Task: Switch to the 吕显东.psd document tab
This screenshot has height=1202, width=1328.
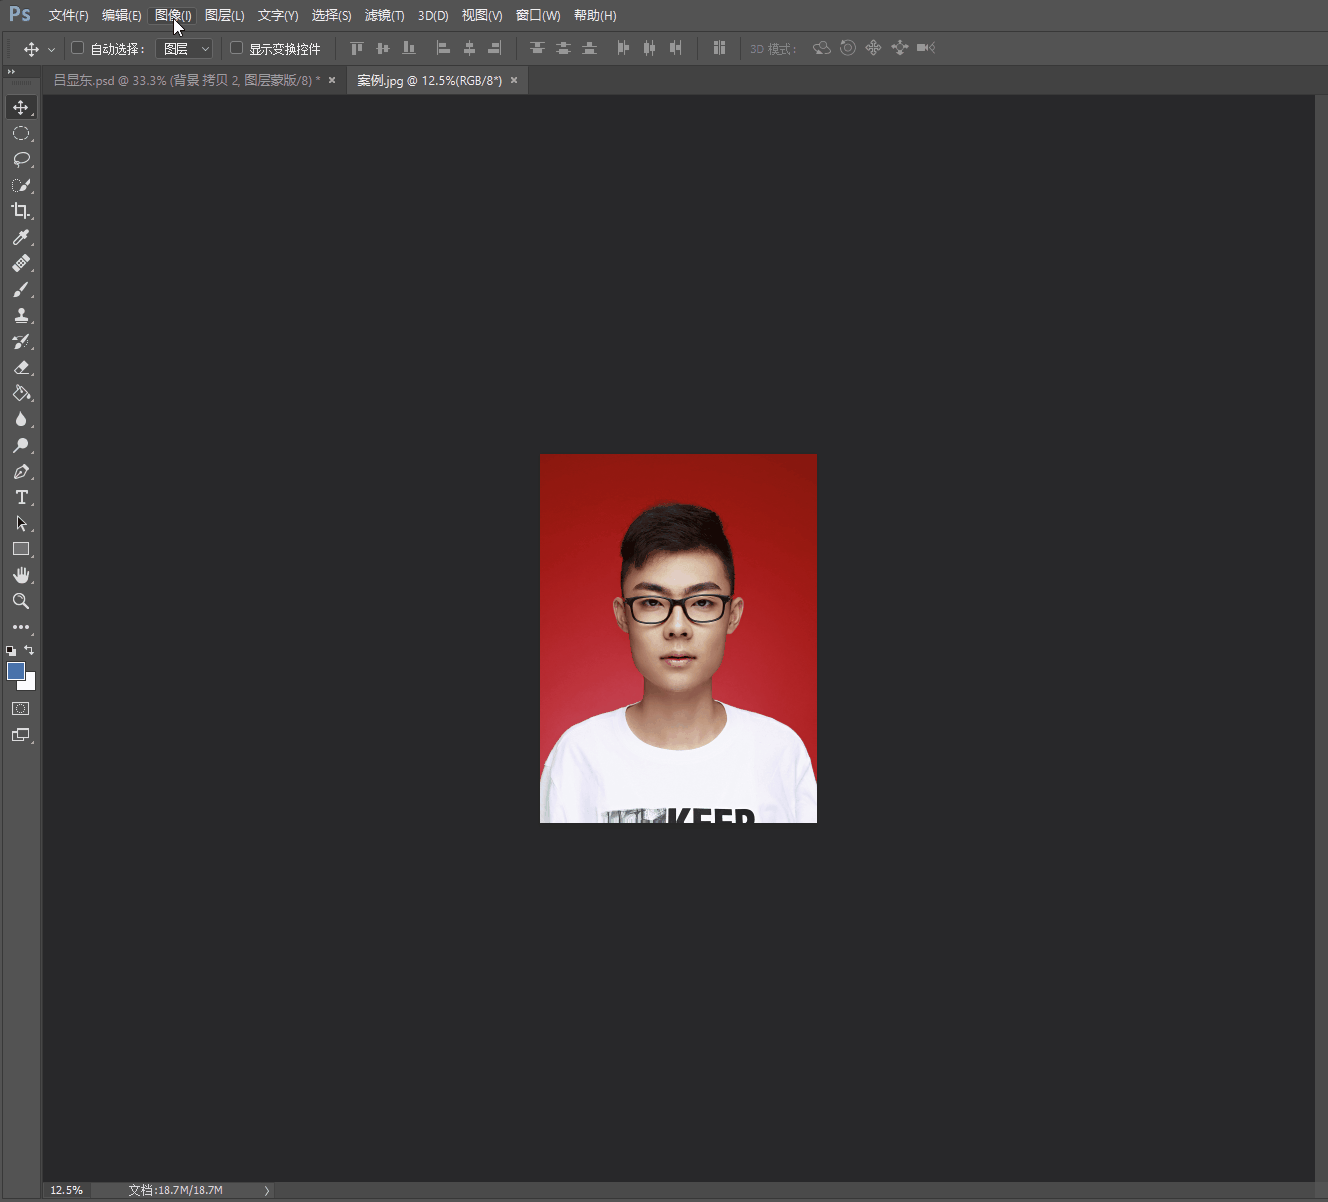Action: pyautogui.click(x=185, y=80)
